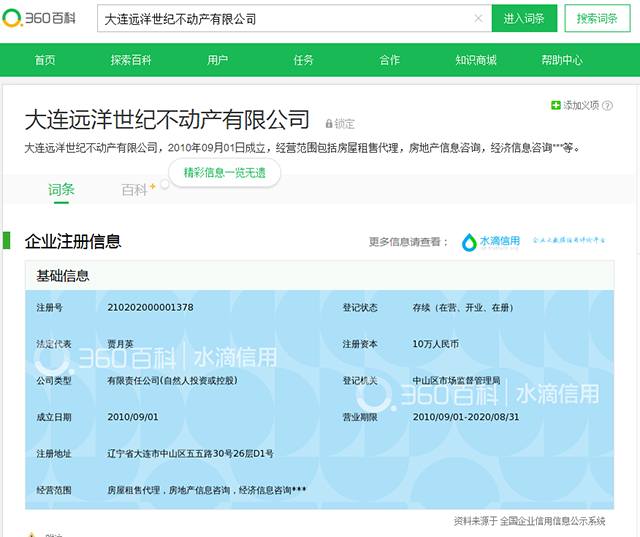Click the 资料来源于 全国企业信用信息公示系统 note
This screenshot has height=537, width=640.
[x=529, y=521]
